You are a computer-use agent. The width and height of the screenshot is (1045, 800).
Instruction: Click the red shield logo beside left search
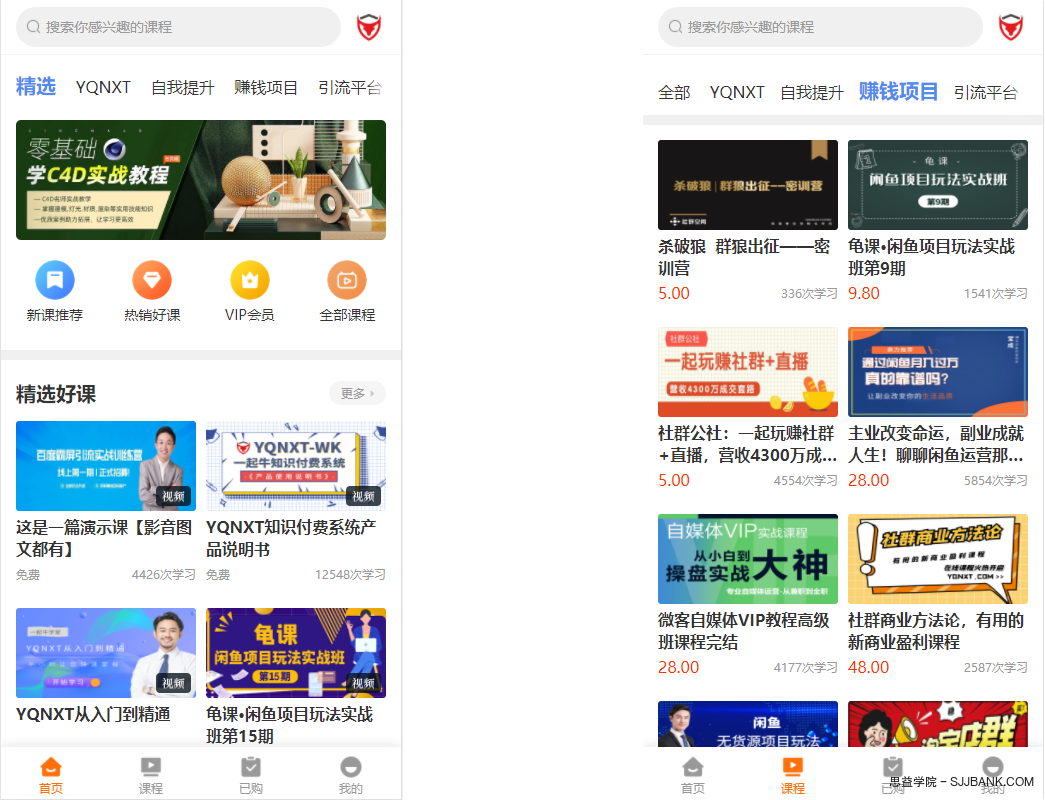click(x=369, y=27)
